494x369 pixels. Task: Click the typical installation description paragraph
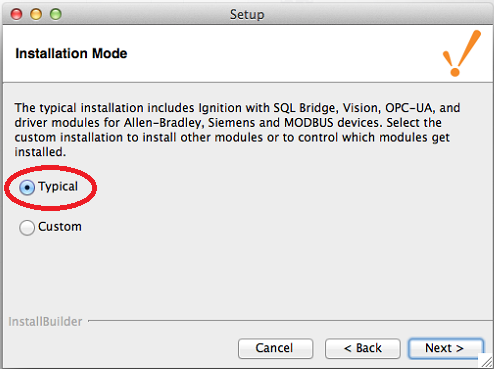(237, 130)
